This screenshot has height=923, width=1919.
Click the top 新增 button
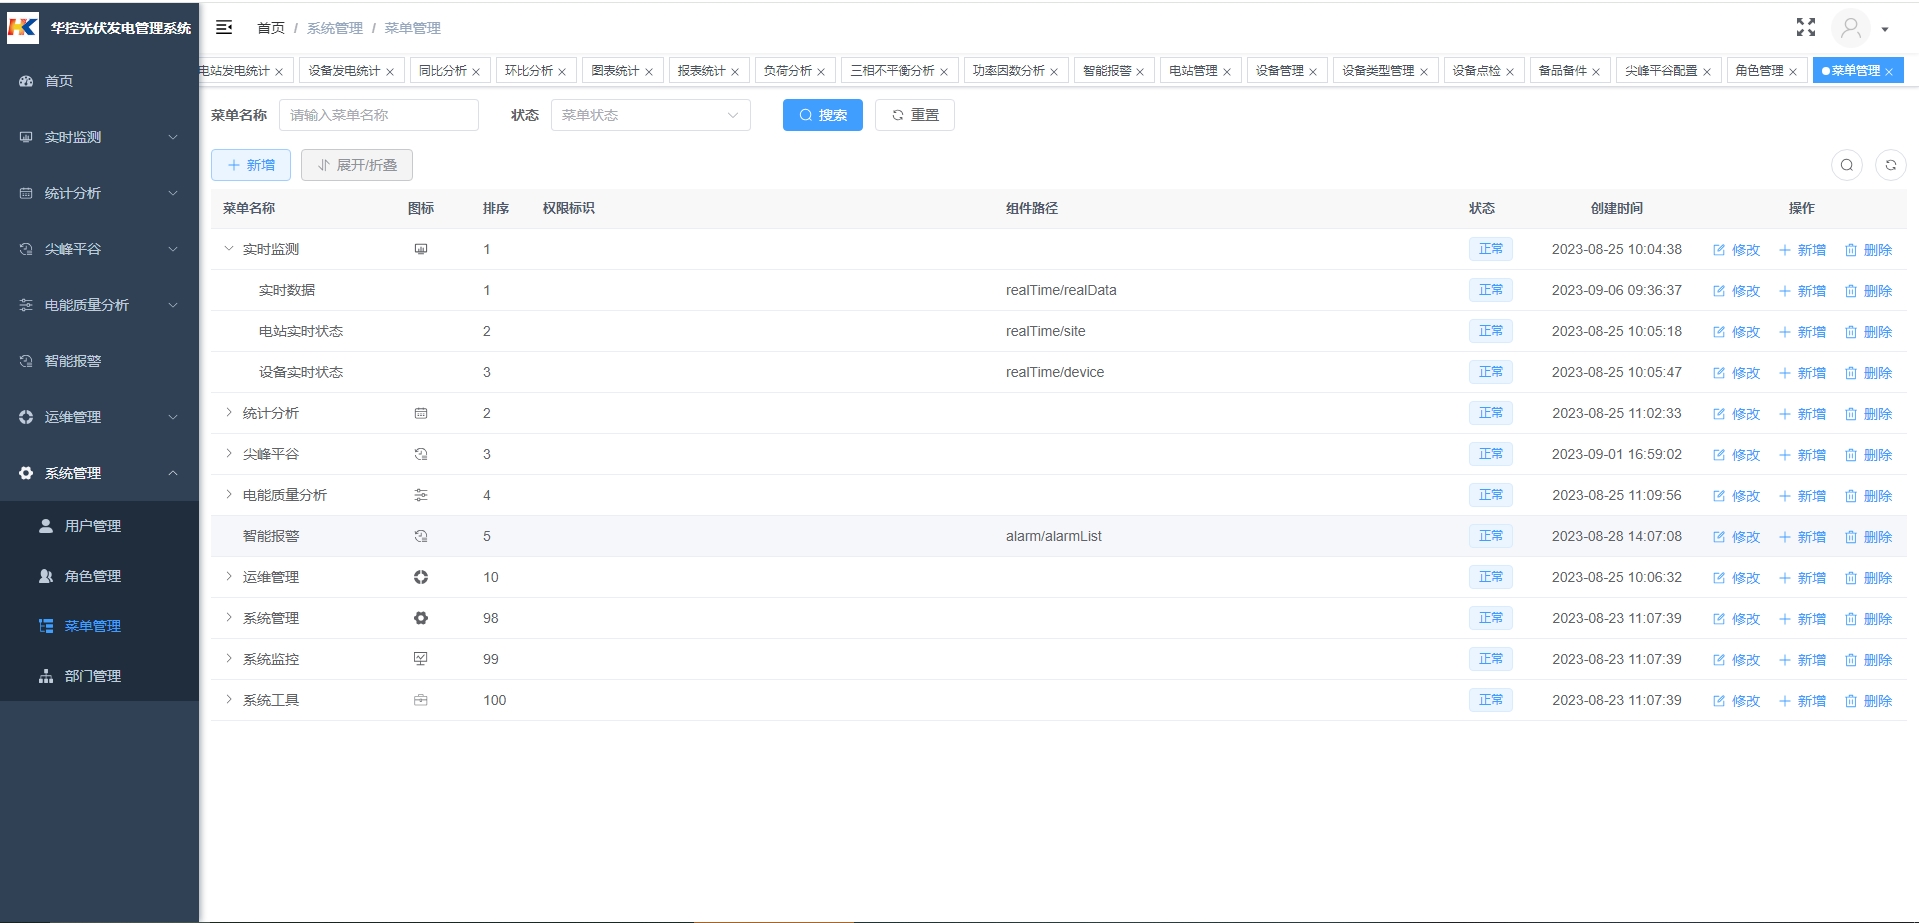(251, 165)
